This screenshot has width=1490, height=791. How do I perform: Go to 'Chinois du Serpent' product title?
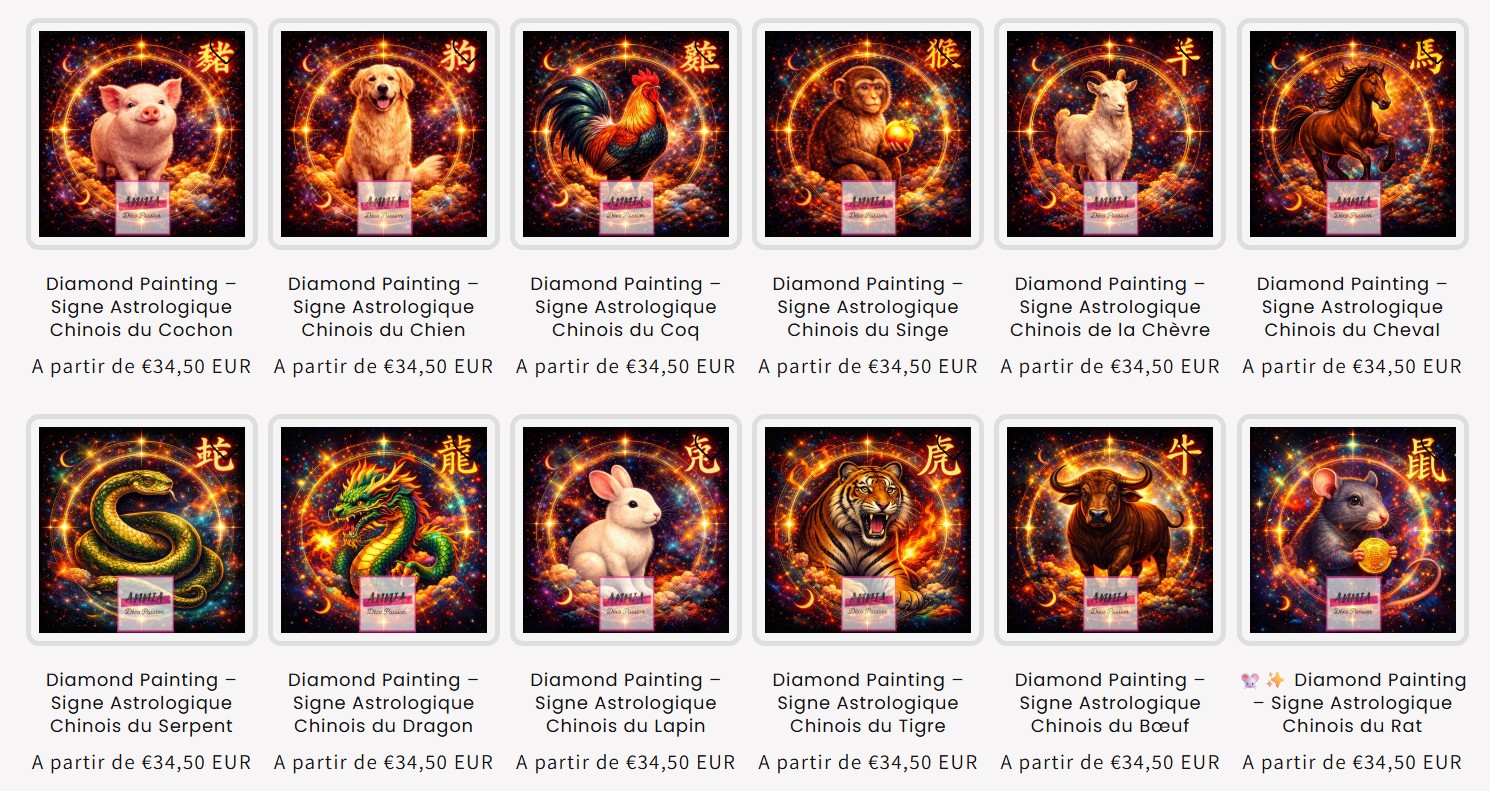(x=142, y=703)
